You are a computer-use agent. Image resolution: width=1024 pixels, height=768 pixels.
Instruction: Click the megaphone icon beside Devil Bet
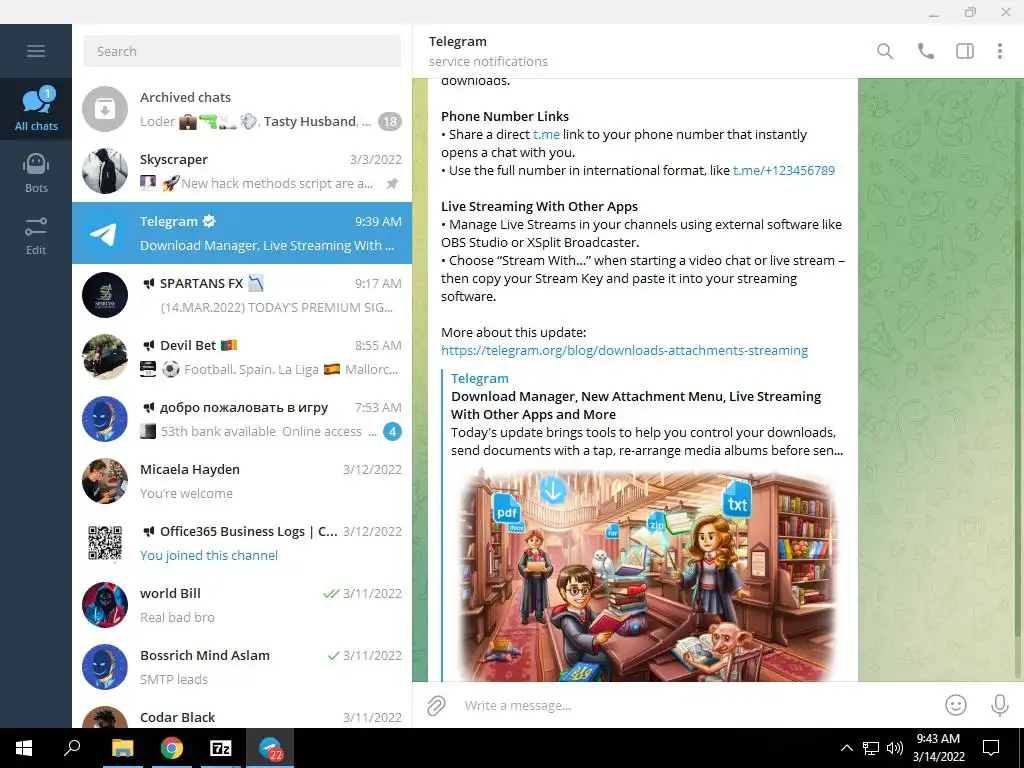148,345
